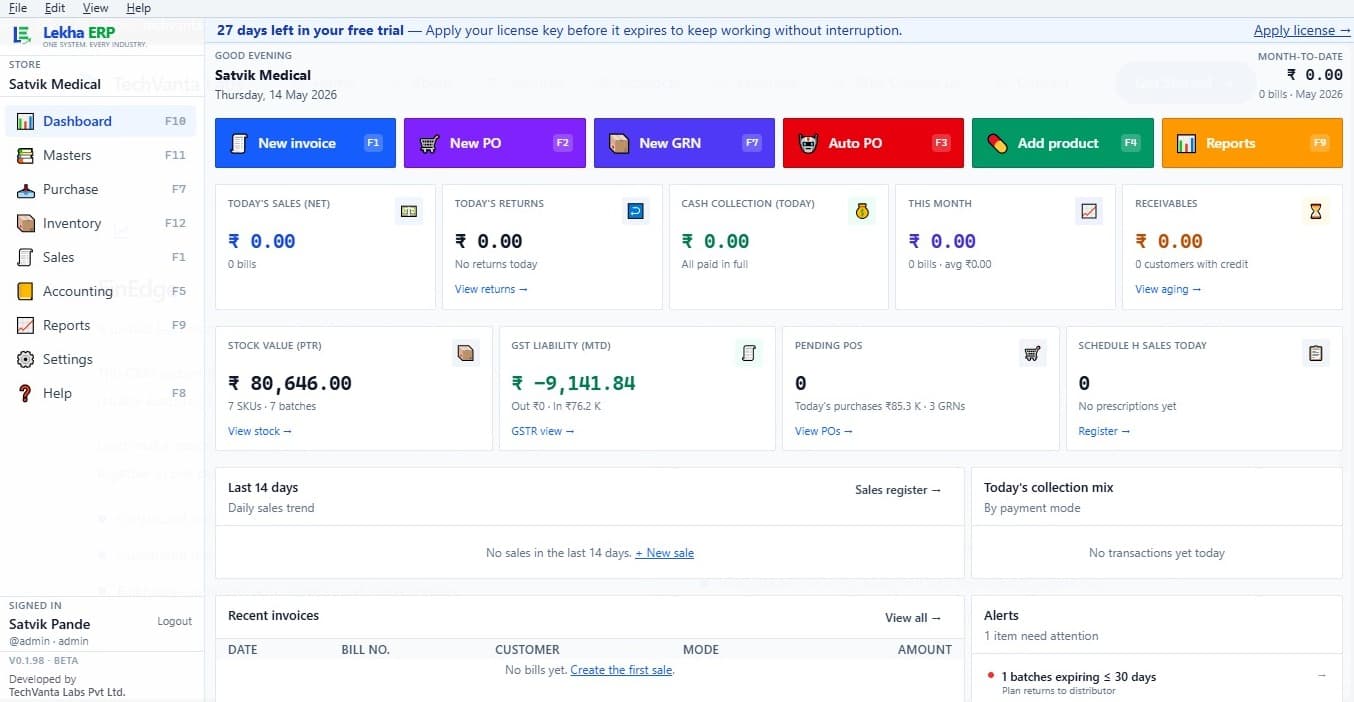The height and width of the screenshot is (702, 1354).
Task: Click the Dashboard sidebar icon
Action: point(25,121)
